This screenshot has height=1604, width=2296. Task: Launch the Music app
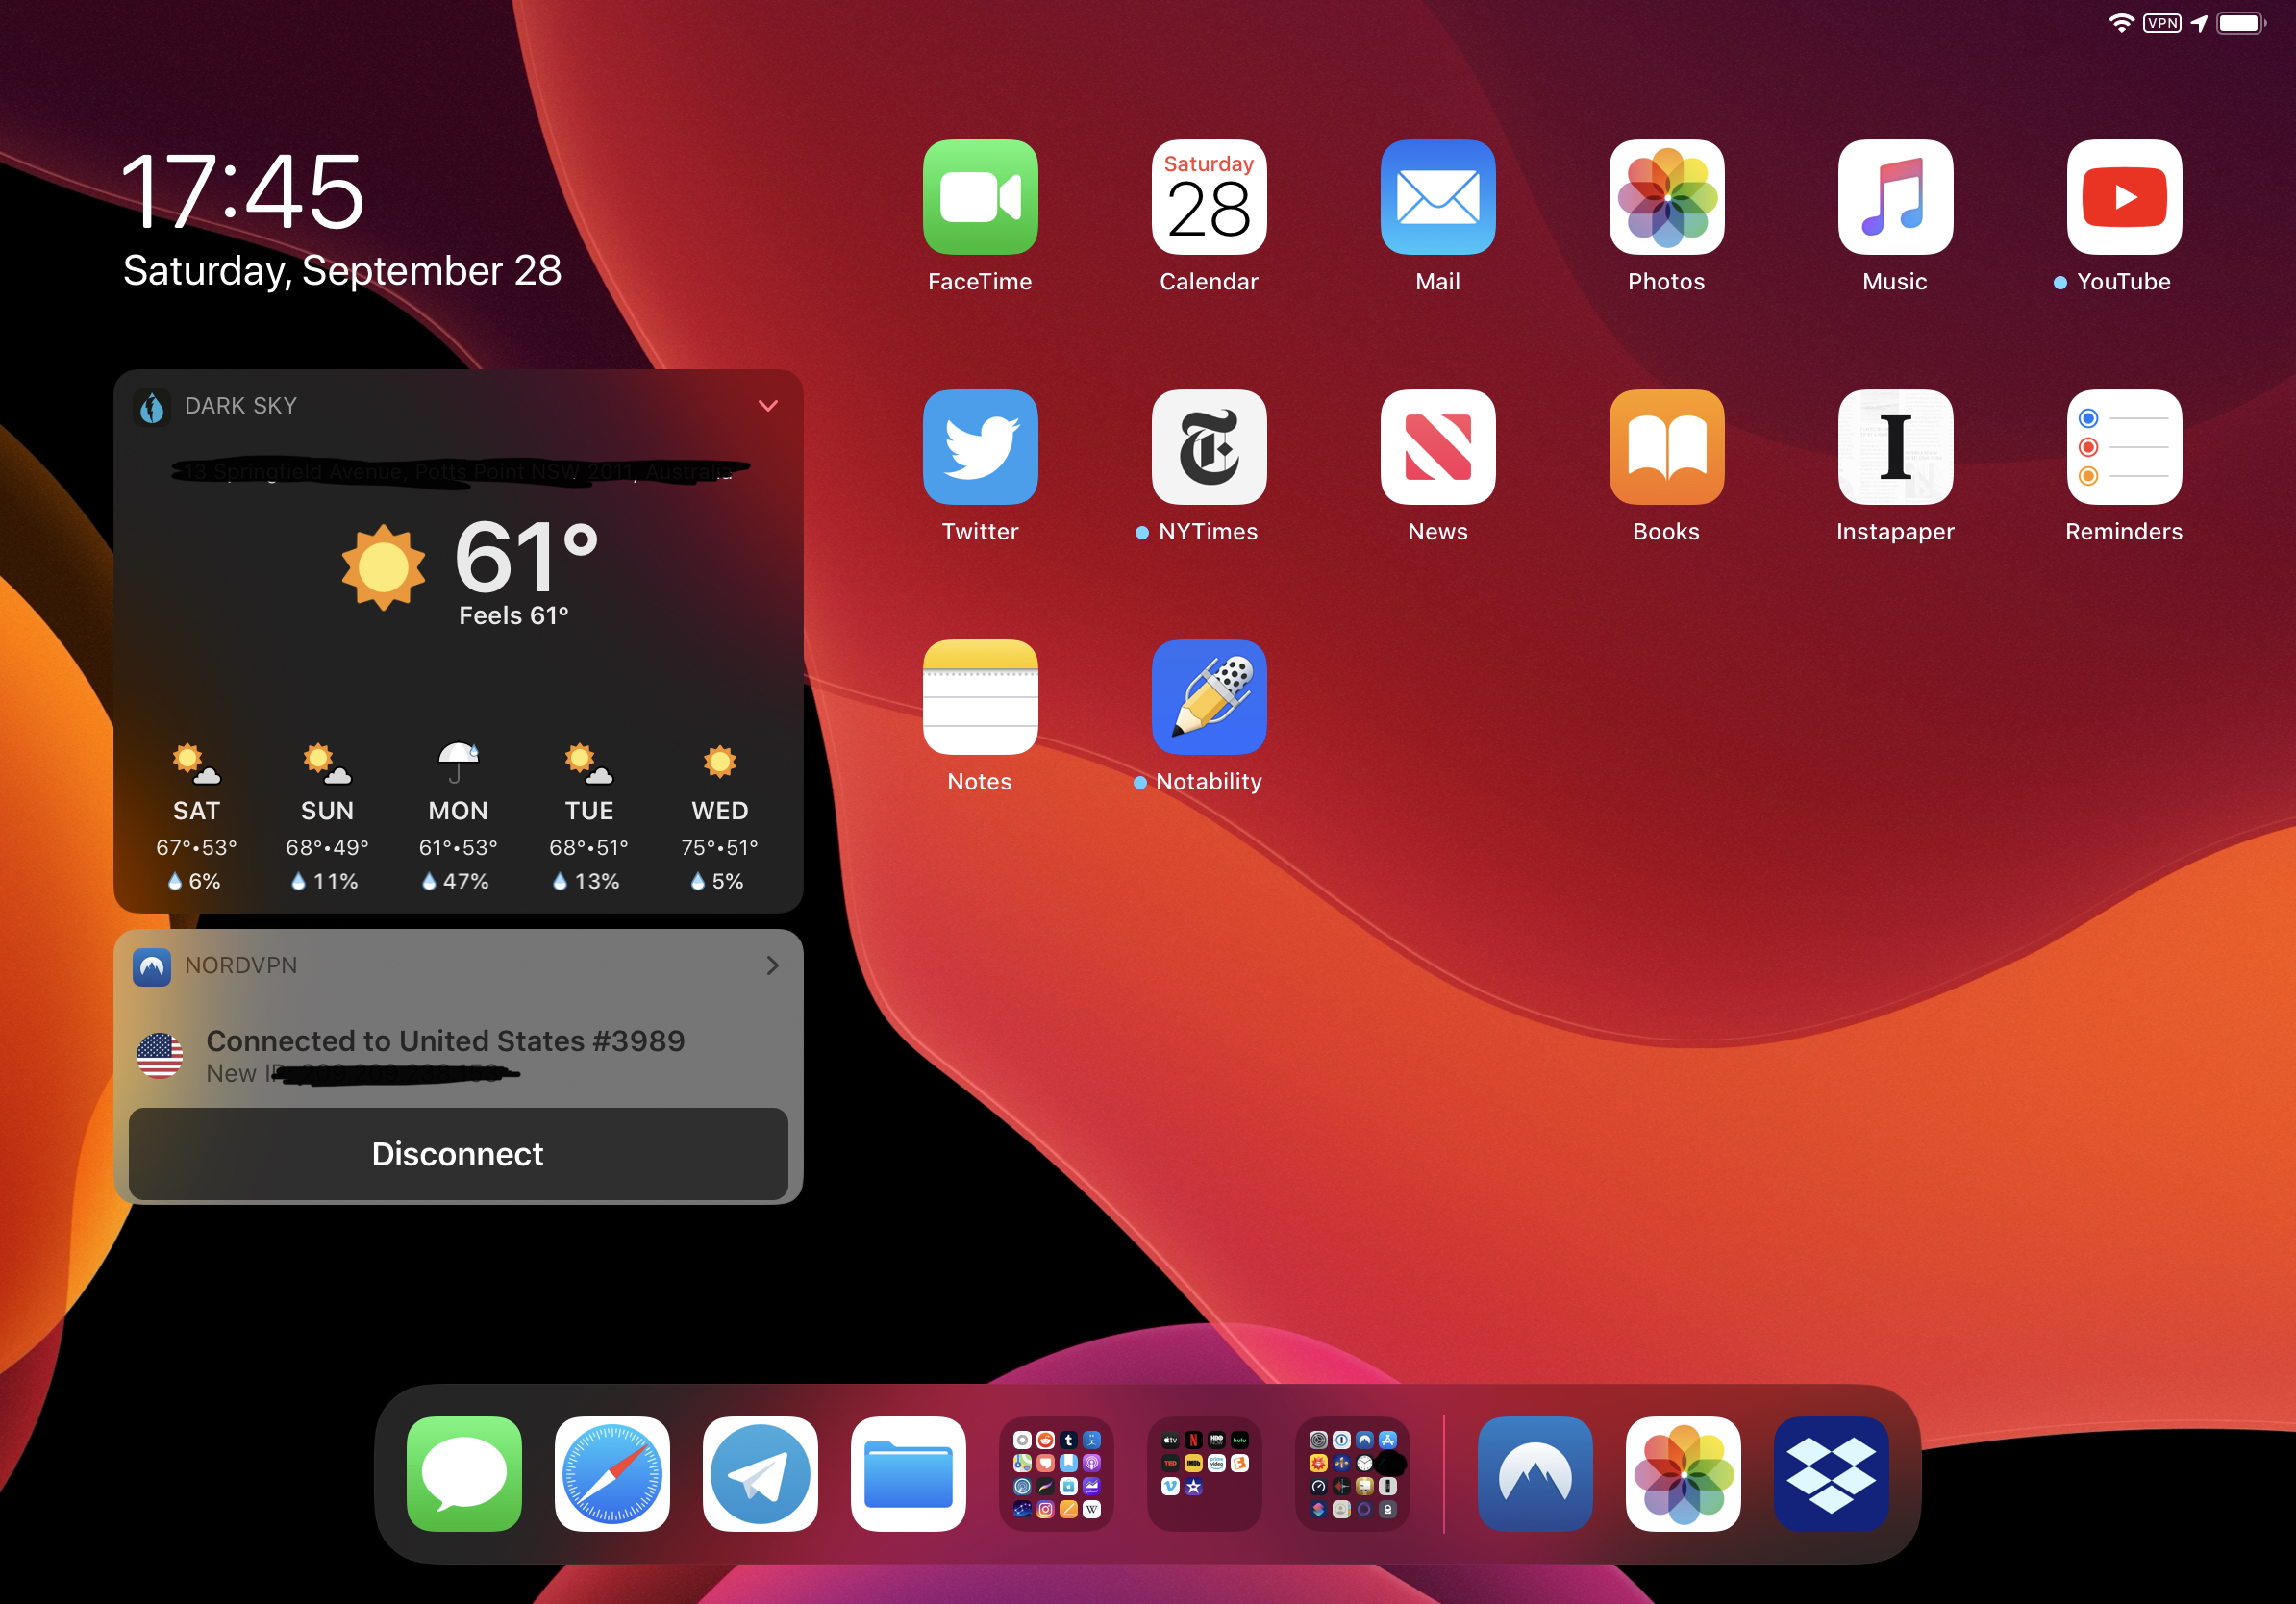click(1895, 197)
